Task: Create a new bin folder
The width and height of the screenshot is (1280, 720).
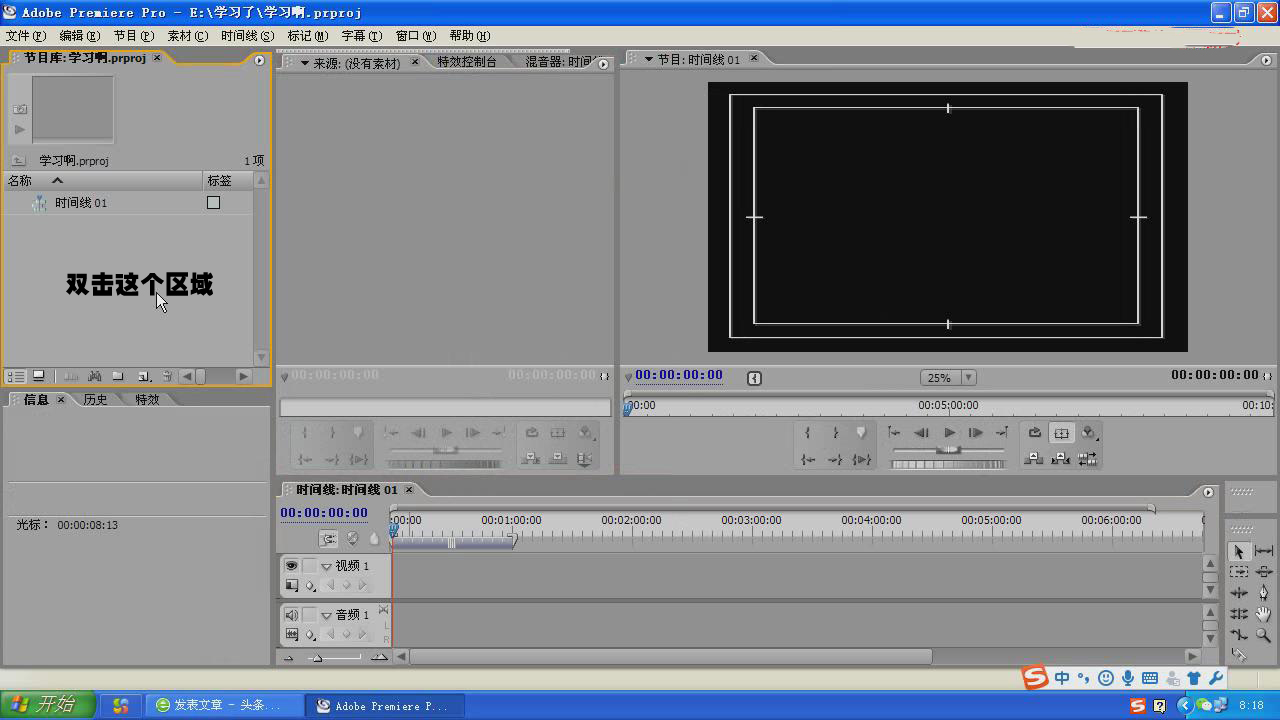Action: 117,376
